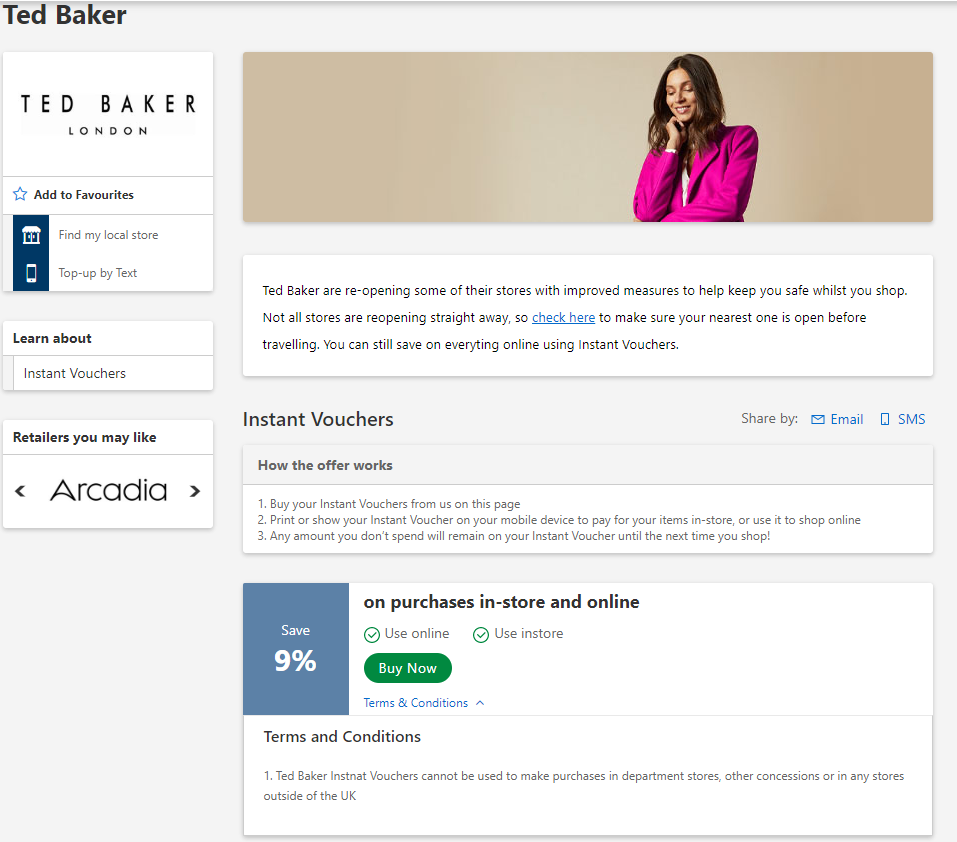
Task: Click the mobile phone icon beside Top-up by Text
Action: click(x=31, y=273)
